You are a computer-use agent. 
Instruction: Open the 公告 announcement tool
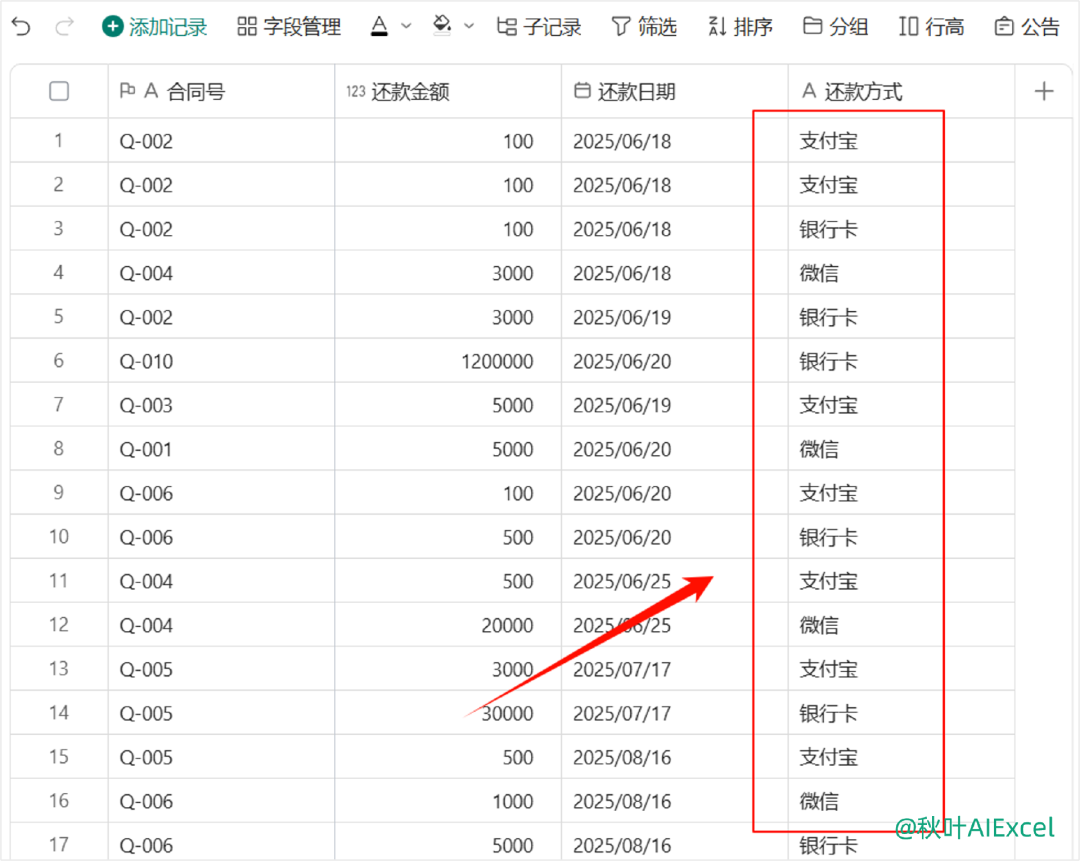pyautogui.click(x=1027, y=27)
